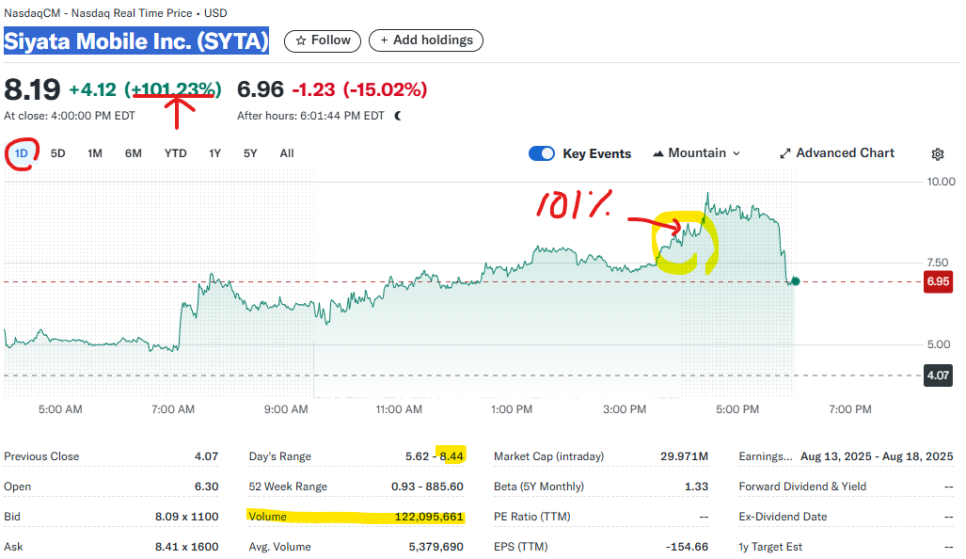Viewport: 966px width, 559px height.
Task: Click the after-hours moon icon
Action: click(398, 116)
